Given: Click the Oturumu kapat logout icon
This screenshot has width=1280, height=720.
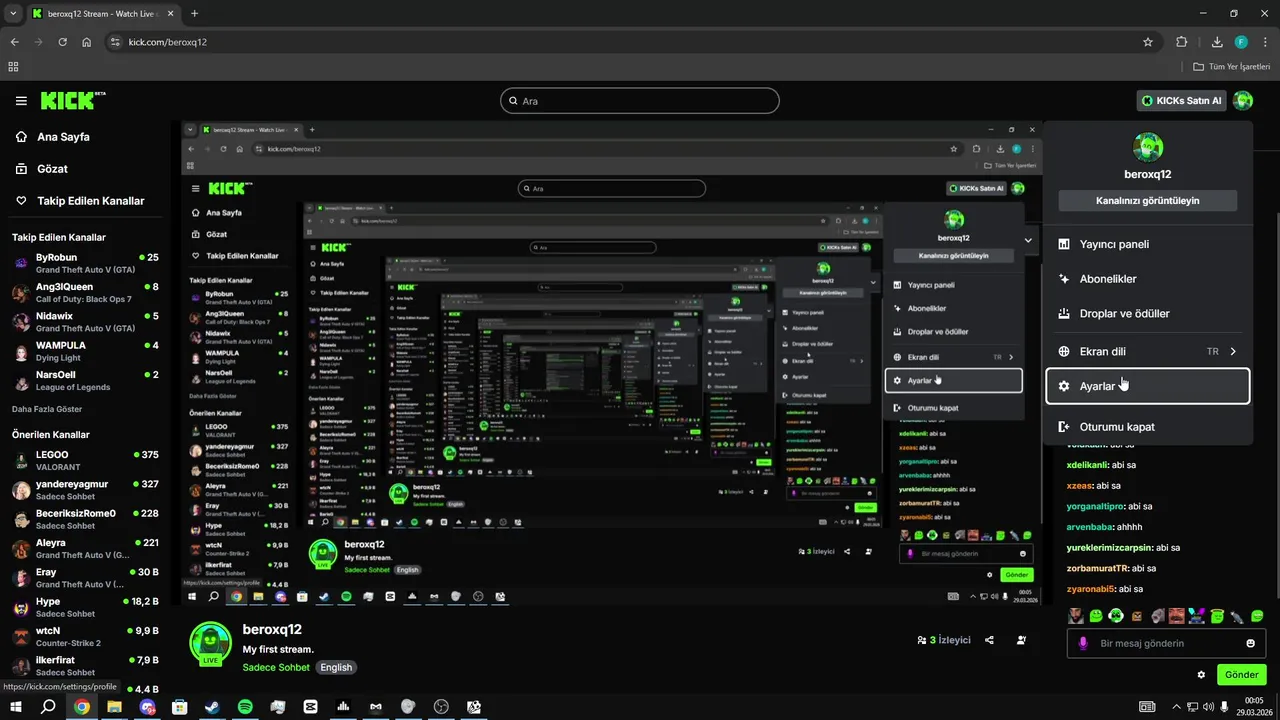Looking at the screenshot, I should pyautogui.click(x=1064, y=427).
